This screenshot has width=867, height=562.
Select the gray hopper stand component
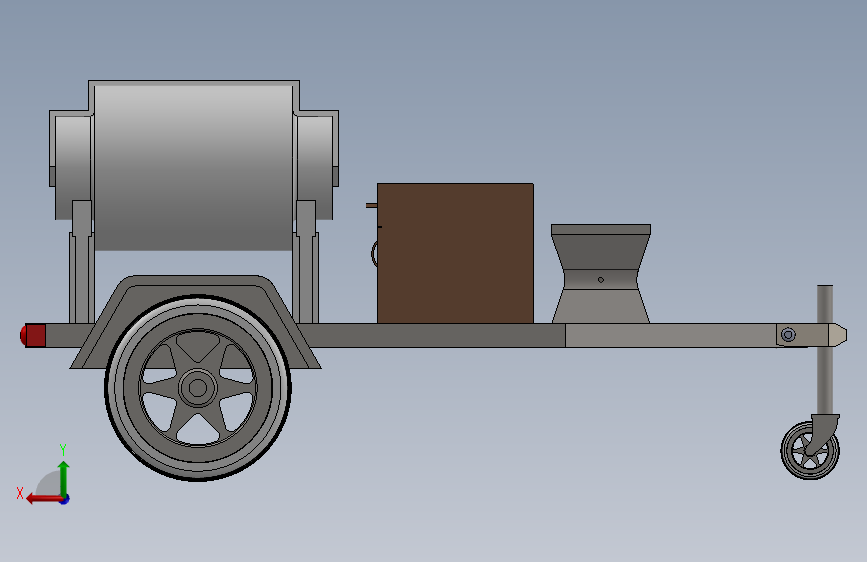click(x=601, y=274)
